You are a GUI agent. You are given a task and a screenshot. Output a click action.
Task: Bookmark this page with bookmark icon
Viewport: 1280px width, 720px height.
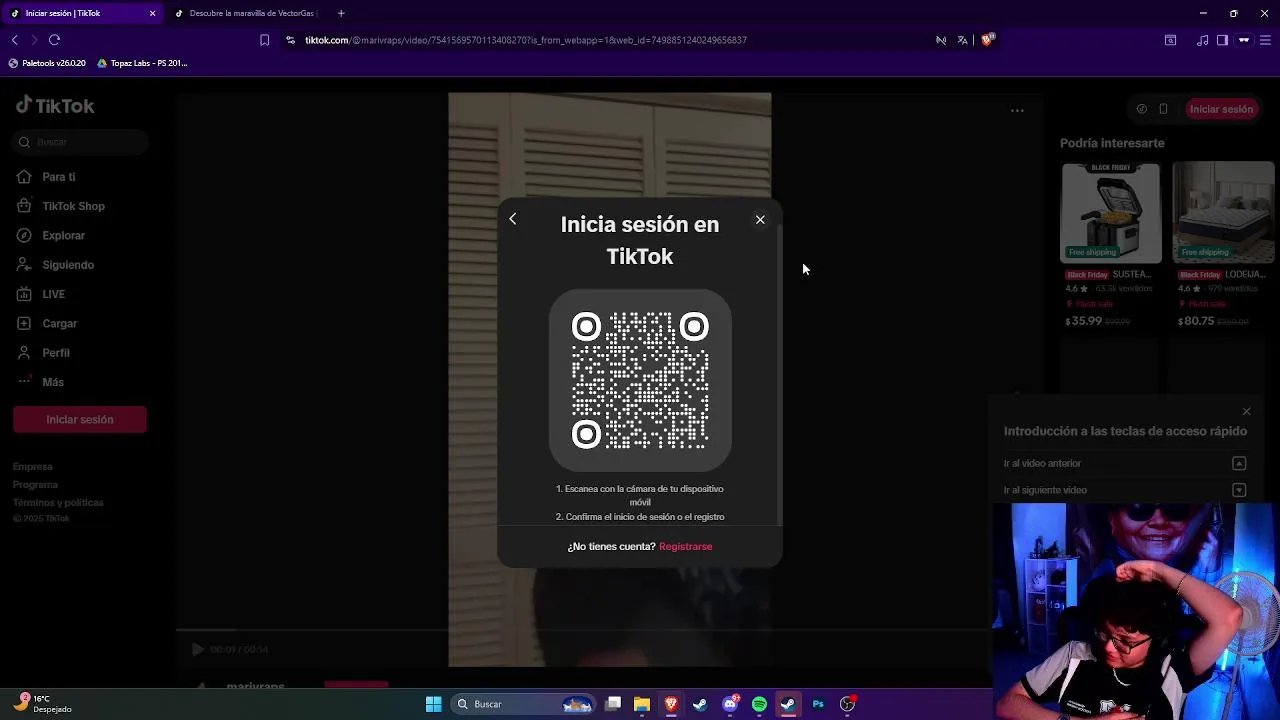point(264,40)
